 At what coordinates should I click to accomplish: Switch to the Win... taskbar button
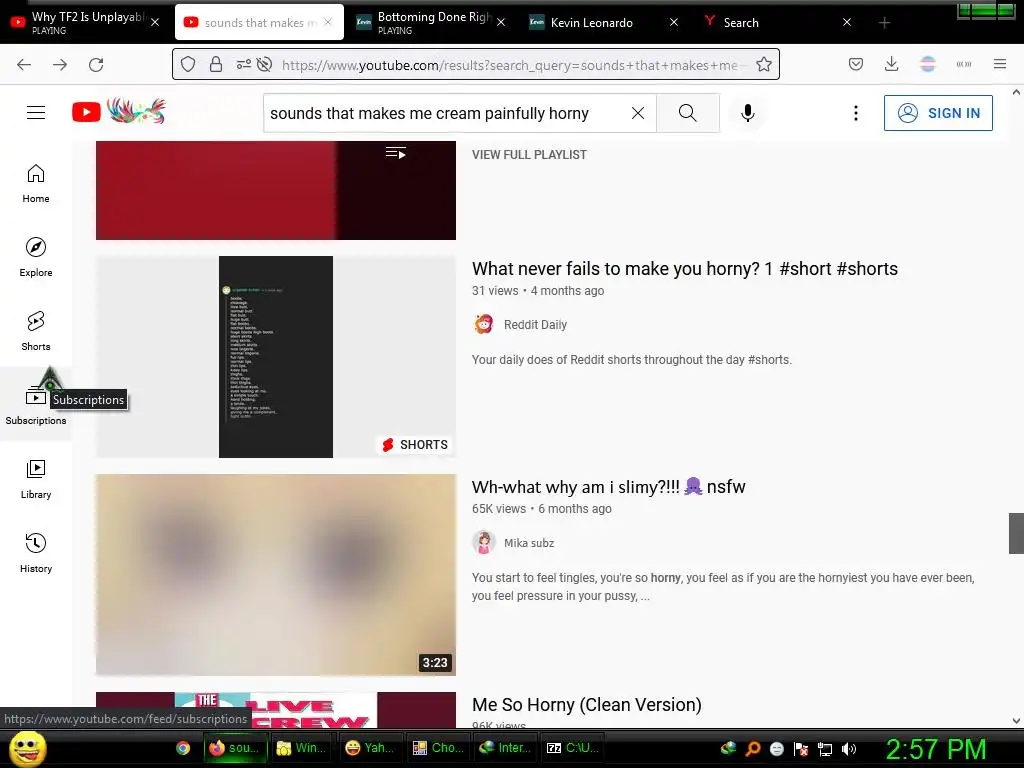coord(302,748)
